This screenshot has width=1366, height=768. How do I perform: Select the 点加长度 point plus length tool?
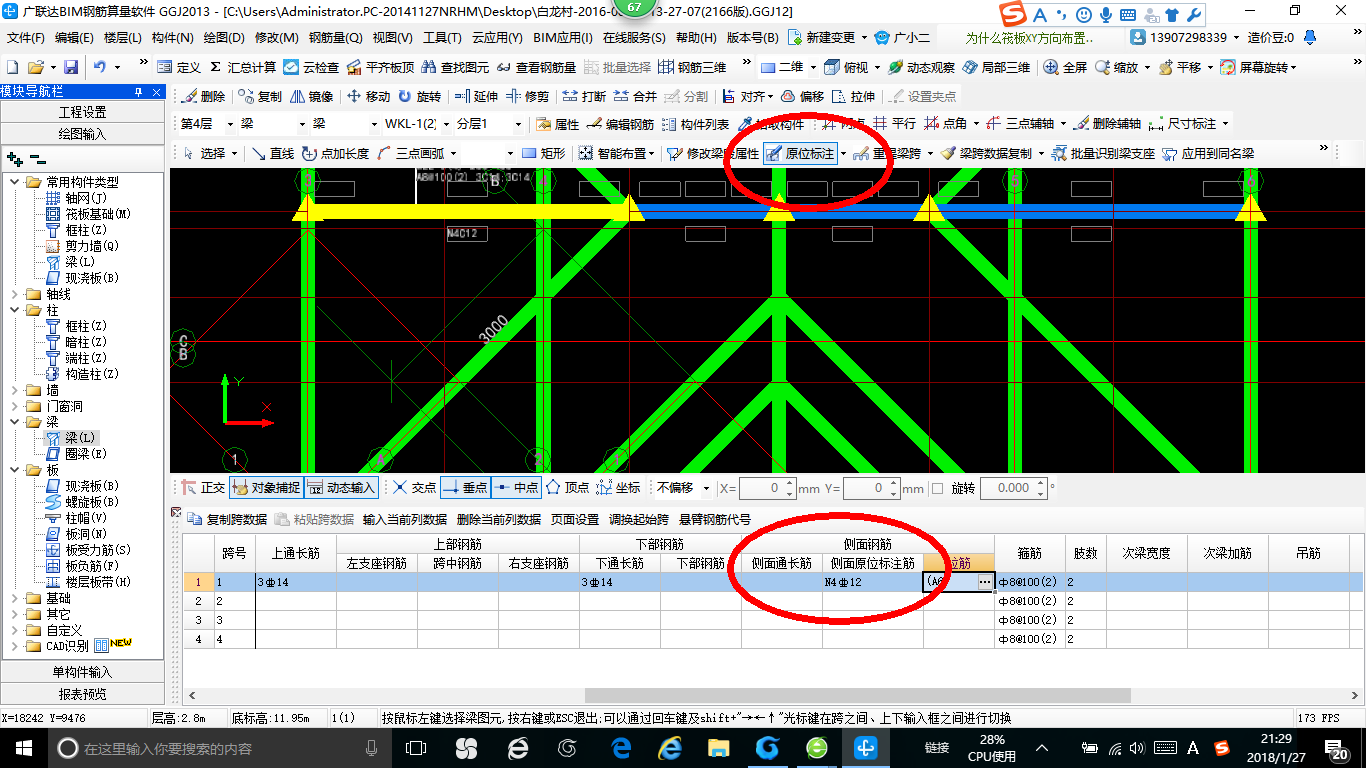click(336, 153)
